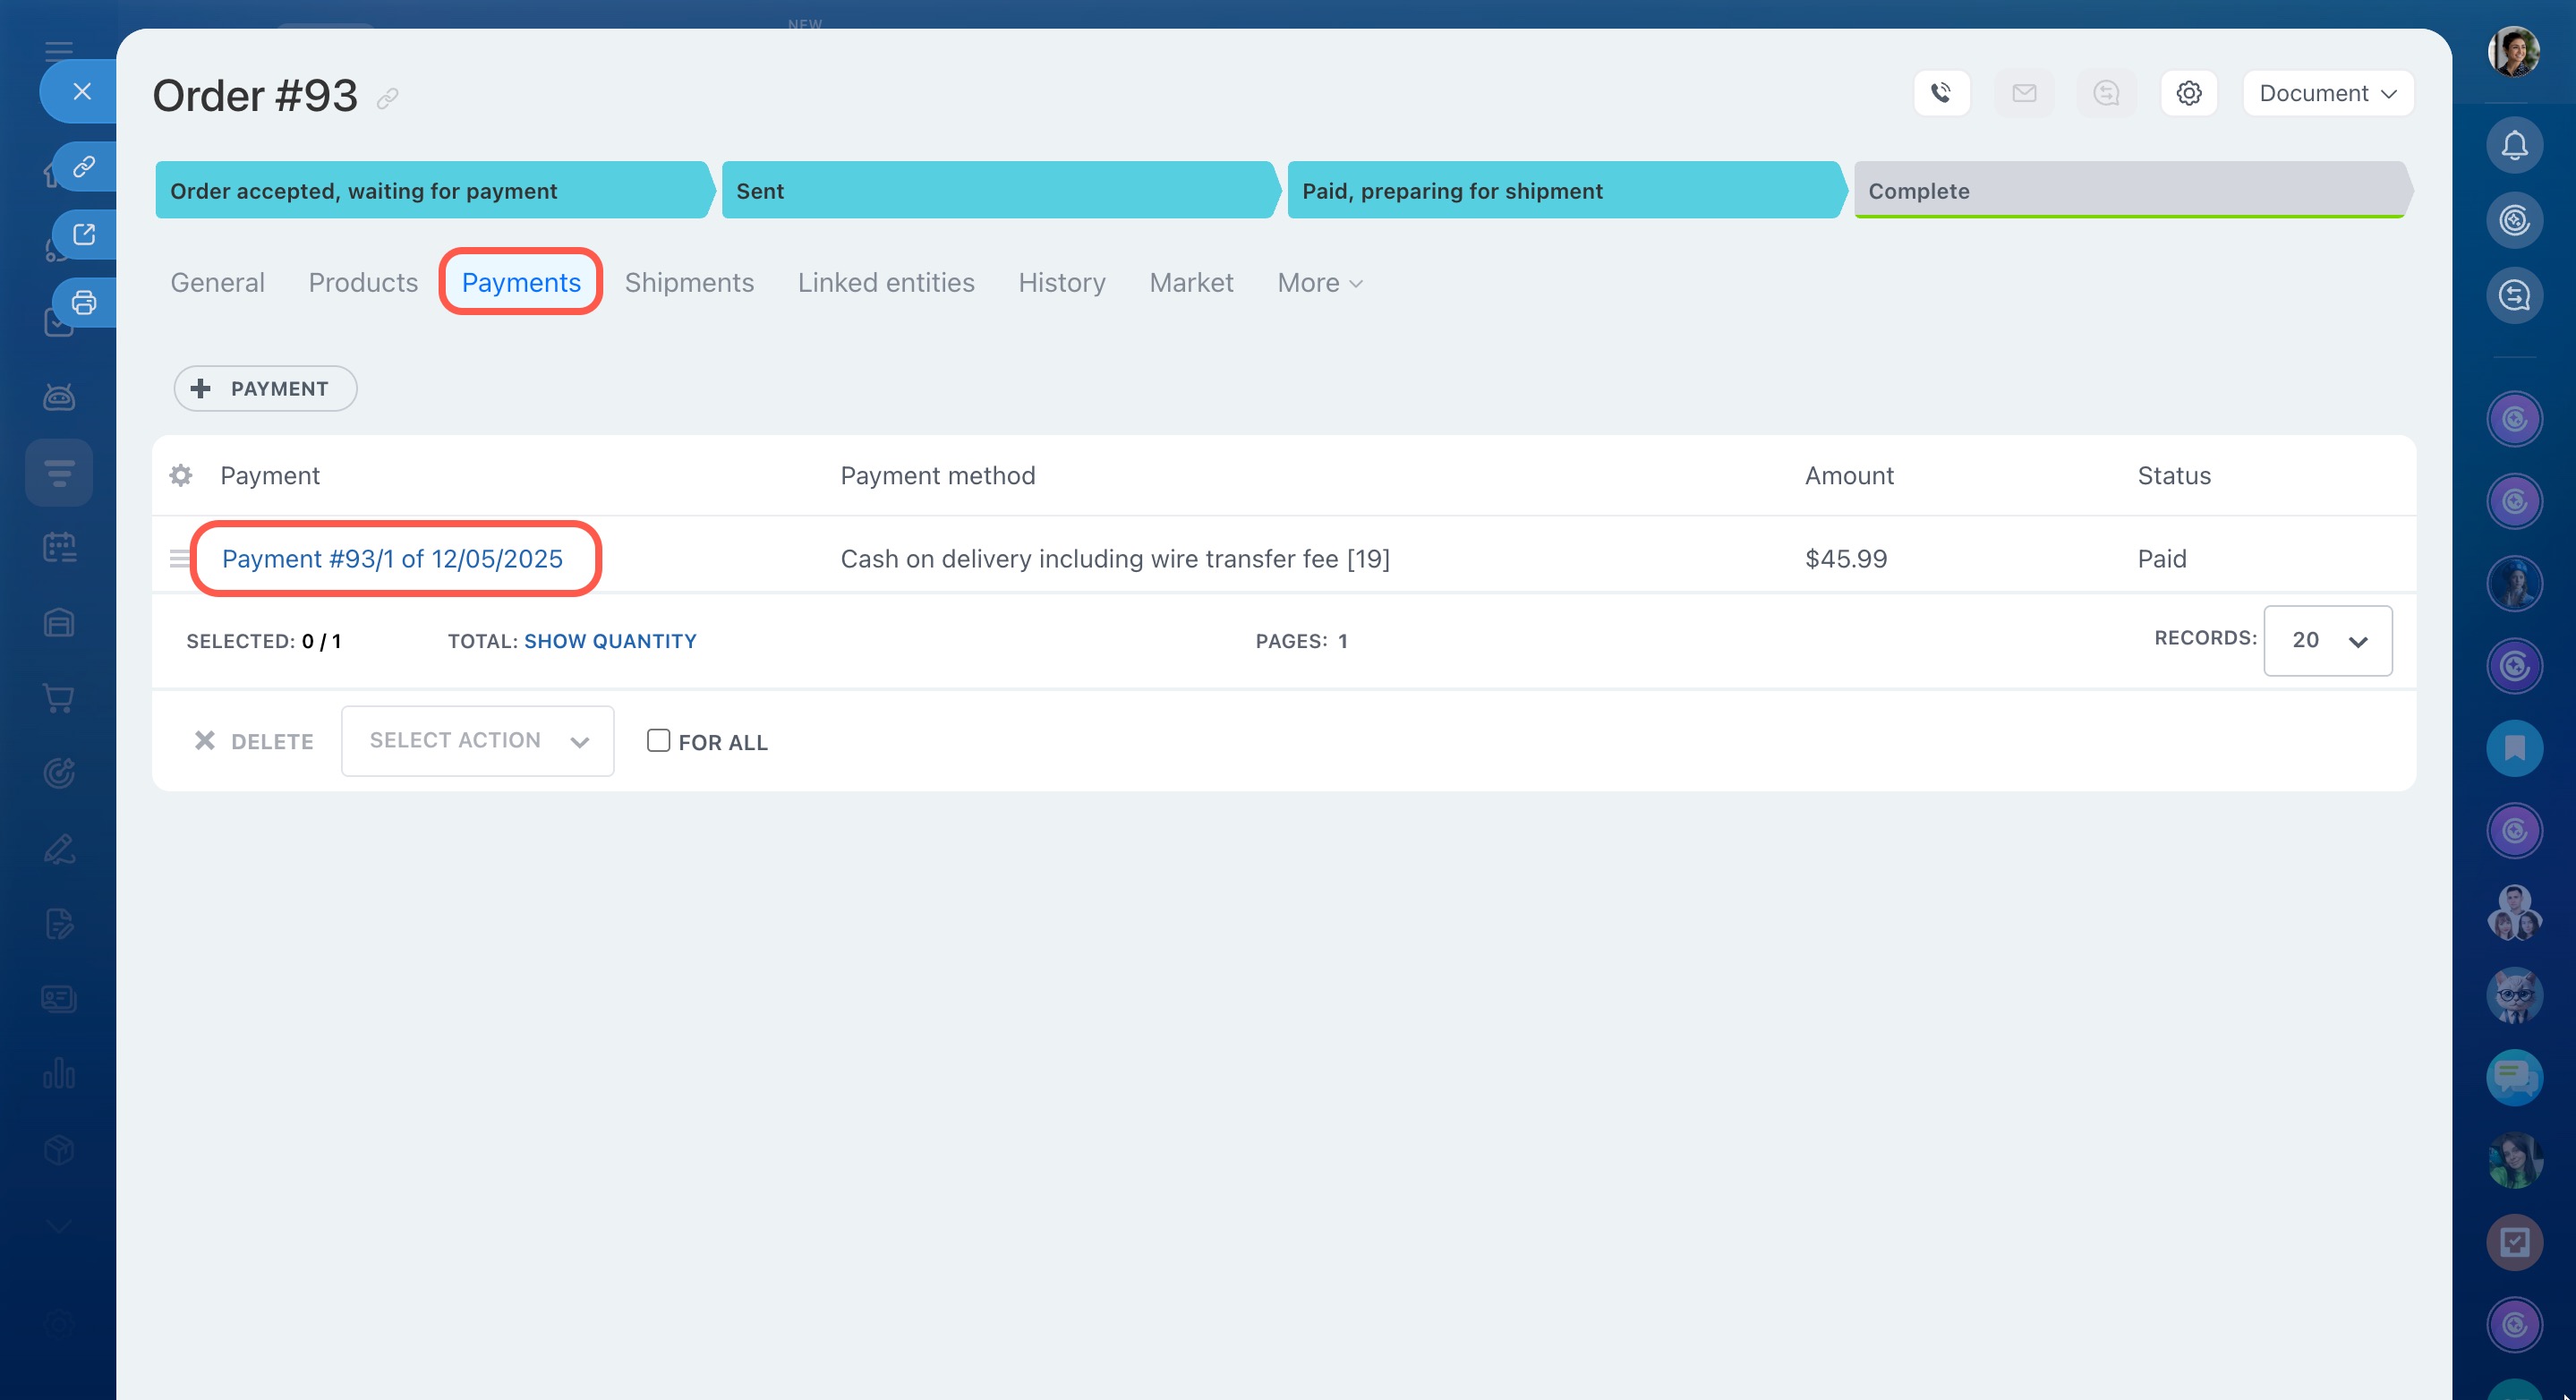Image resolution: width=2576 pixels, height=1400 pixels.
Task: Click the copy order link icon beside title
Action: (x=388, y=98)
